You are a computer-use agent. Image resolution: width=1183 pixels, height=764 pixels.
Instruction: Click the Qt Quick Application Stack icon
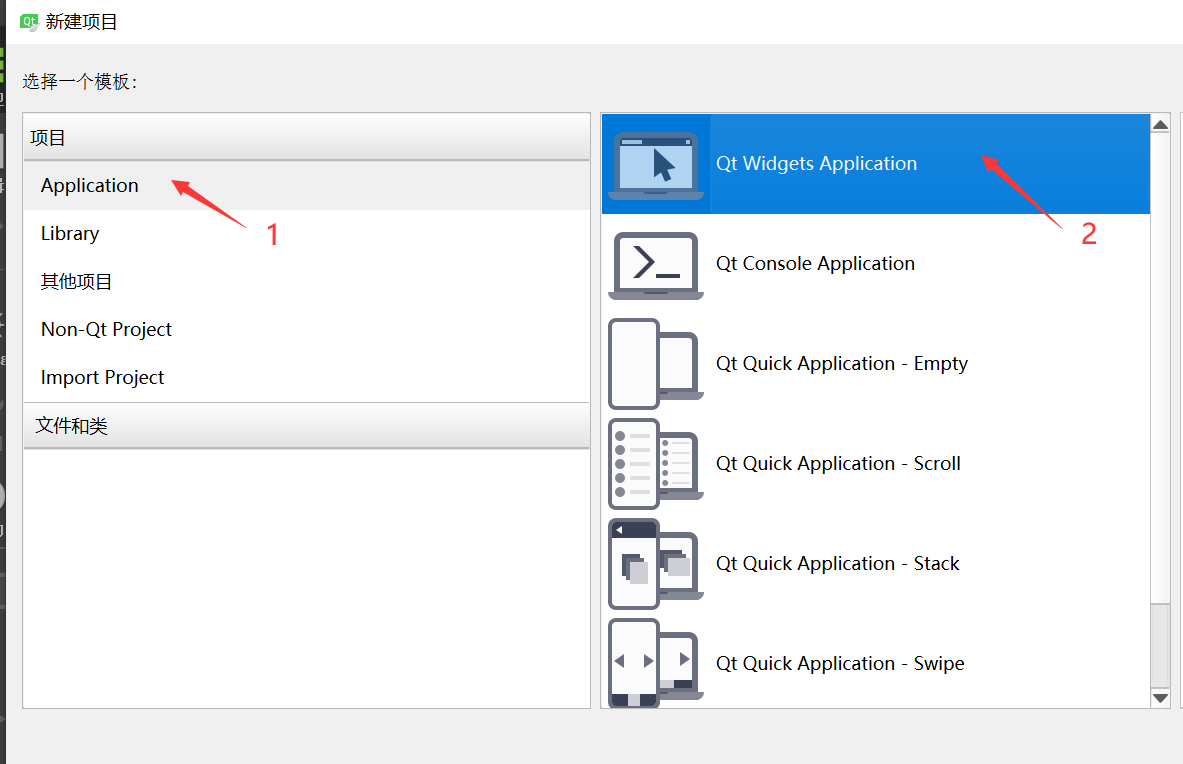pos(656,564)
